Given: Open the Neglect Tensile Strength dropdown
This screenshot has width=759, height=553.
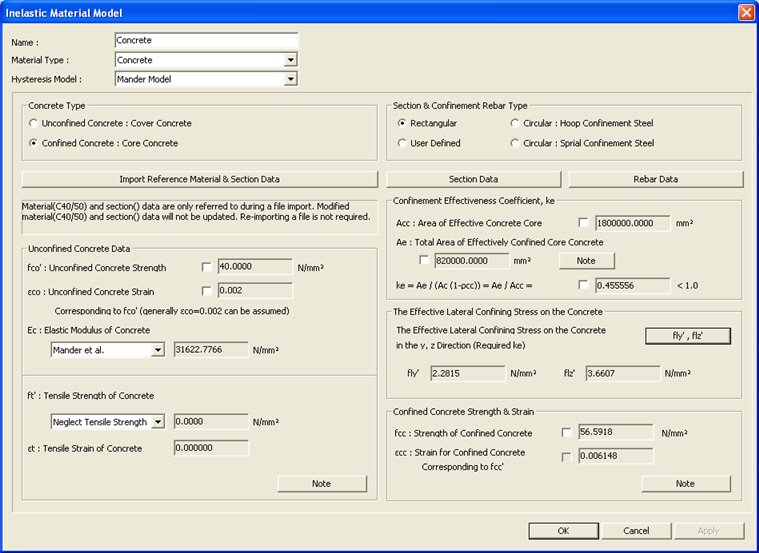Looking at the screenshot, I should point(158,422).
